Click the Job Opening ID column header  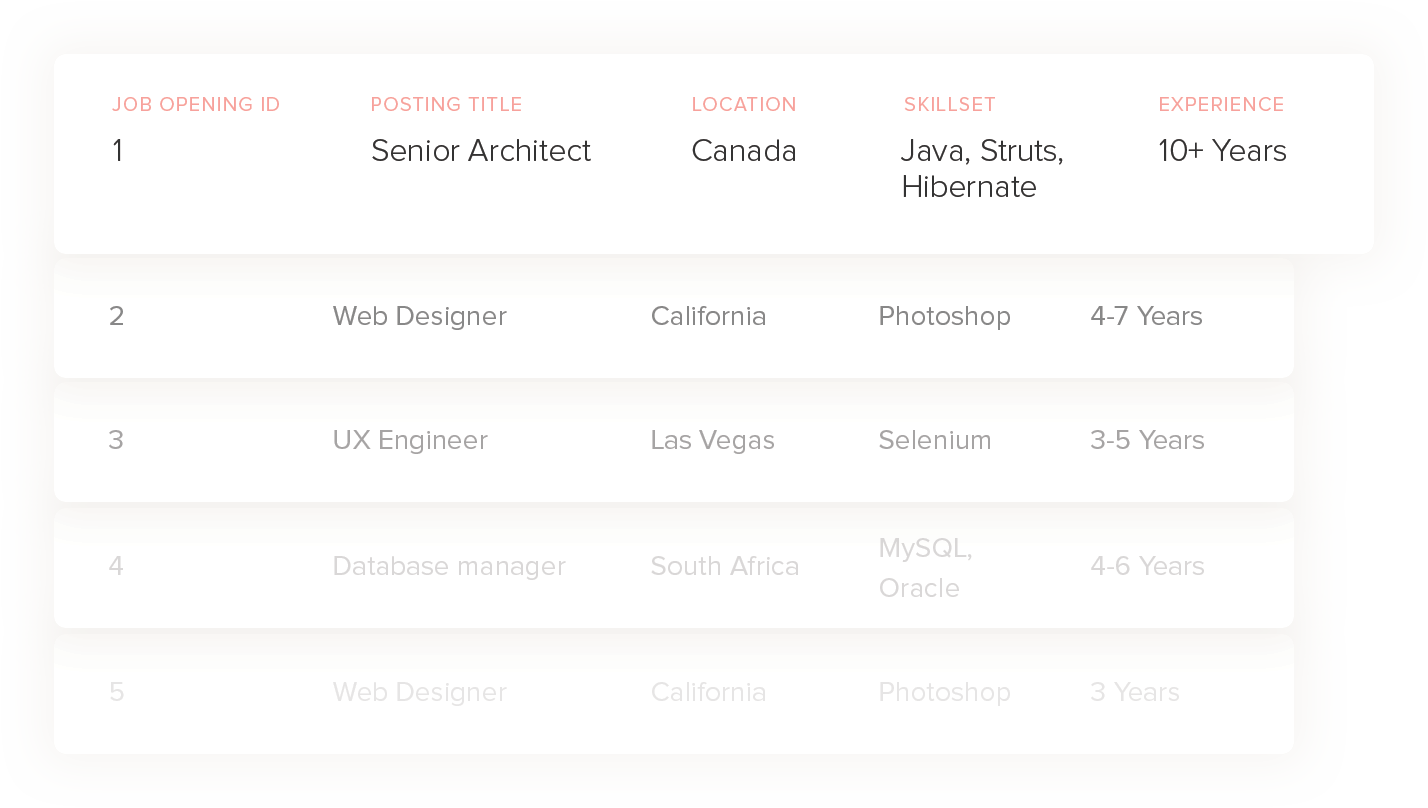(x=196, y=105)
